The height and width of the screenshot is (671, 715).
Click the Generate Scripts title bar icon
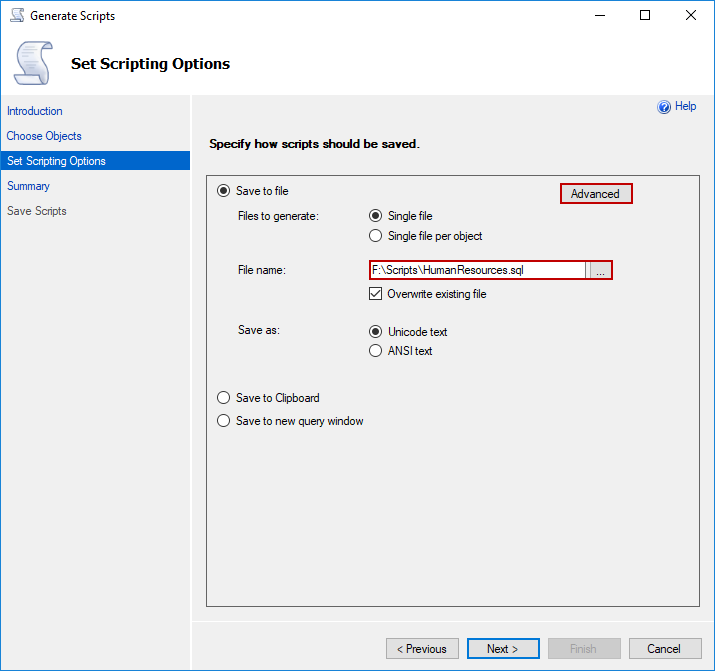click(x=15, y=16)
